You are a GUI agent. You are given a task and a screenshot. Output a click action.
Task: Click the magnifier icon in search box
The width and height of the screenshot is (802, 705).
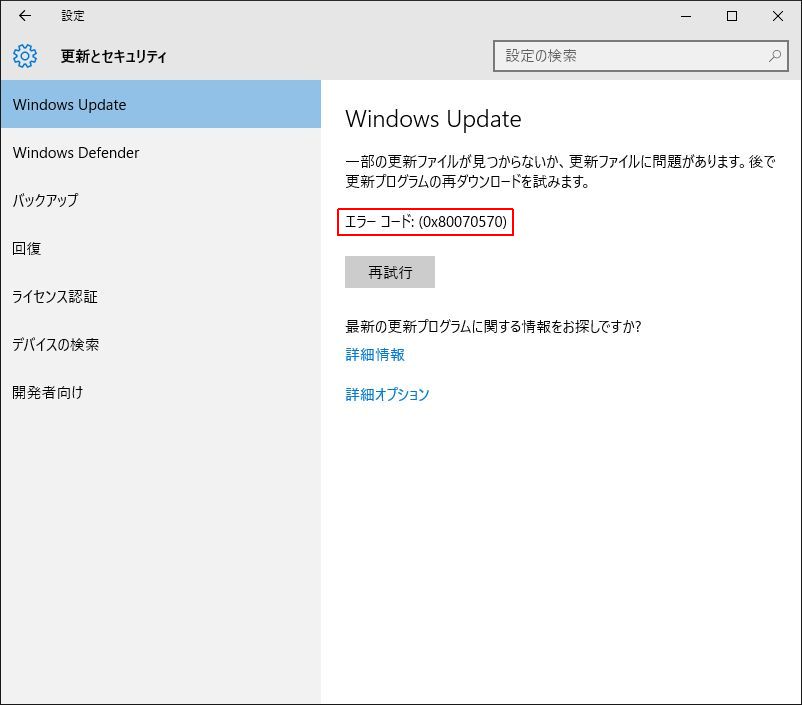click(775, 56)
